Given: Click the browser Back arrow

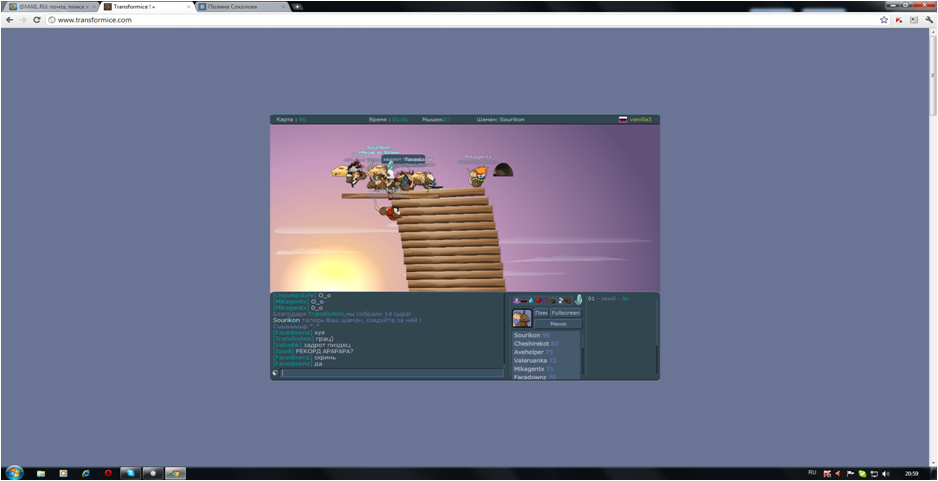Looking at the screenshot, I should point(10,20).
